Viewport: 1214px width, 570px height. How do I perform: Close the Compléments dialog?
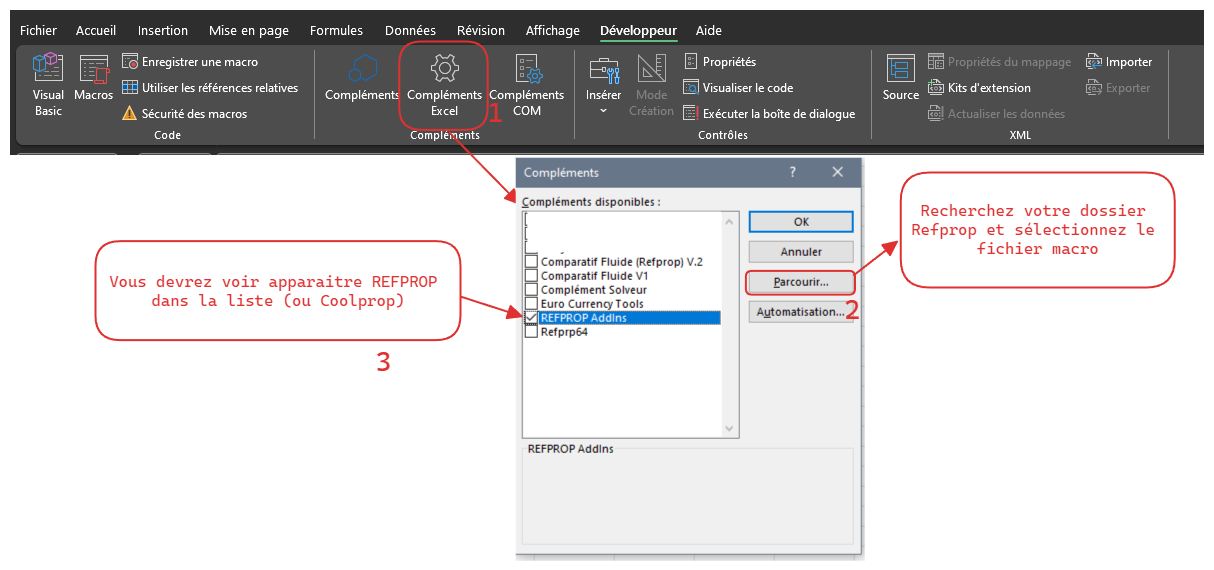pyautogui.click(x=838, y=172)
